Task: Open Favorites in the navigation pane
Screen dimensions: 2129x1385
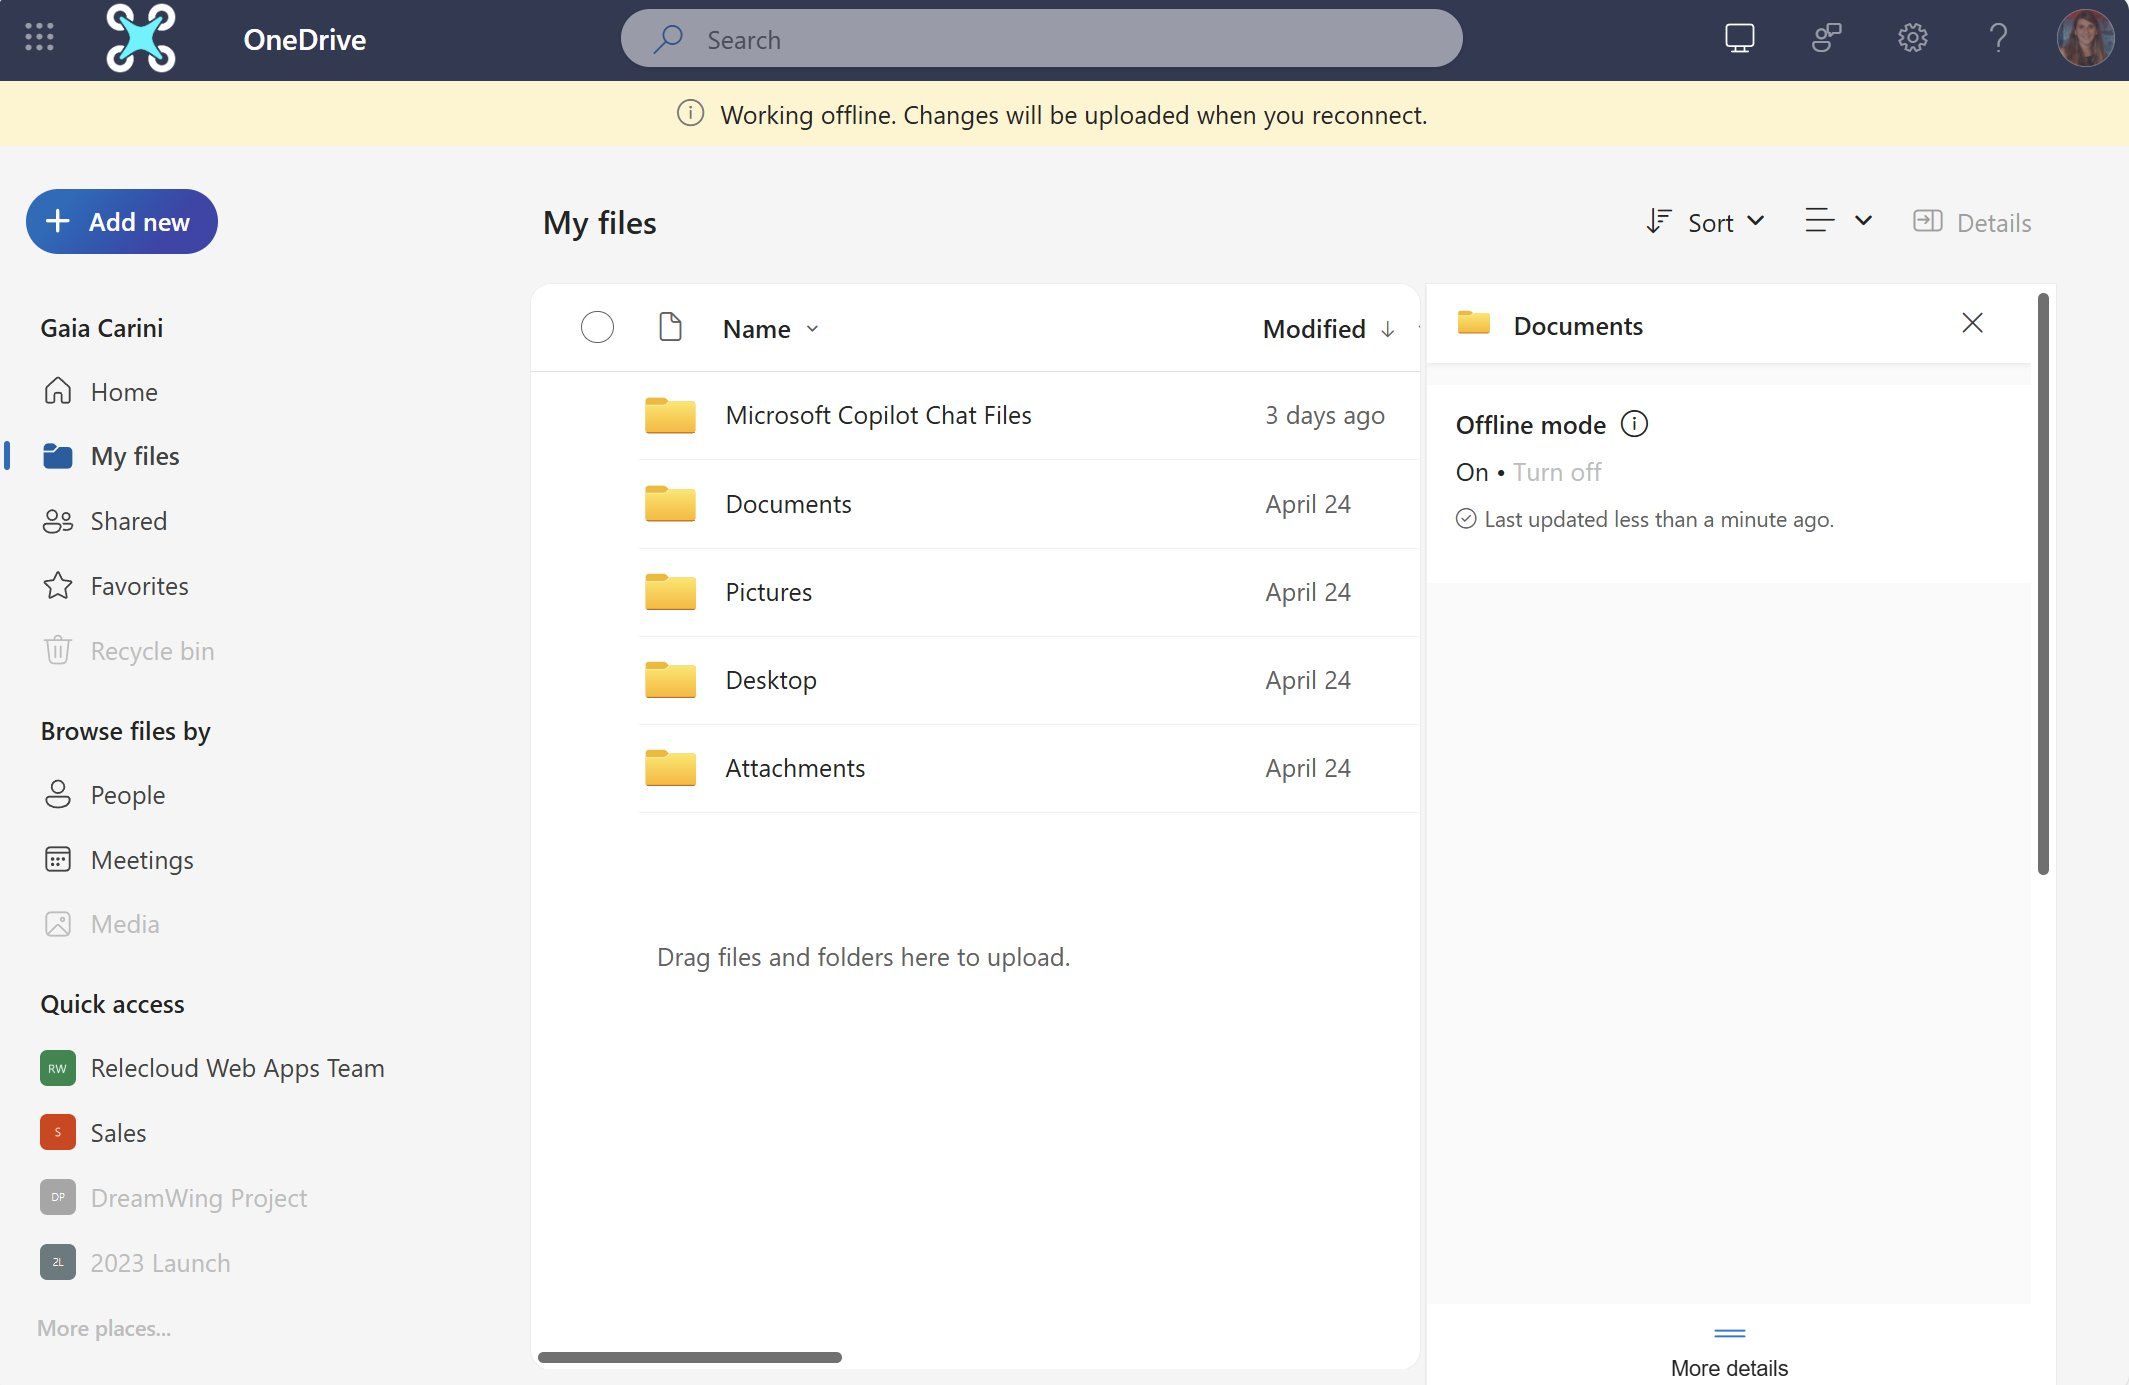Action: pos(139,586)
